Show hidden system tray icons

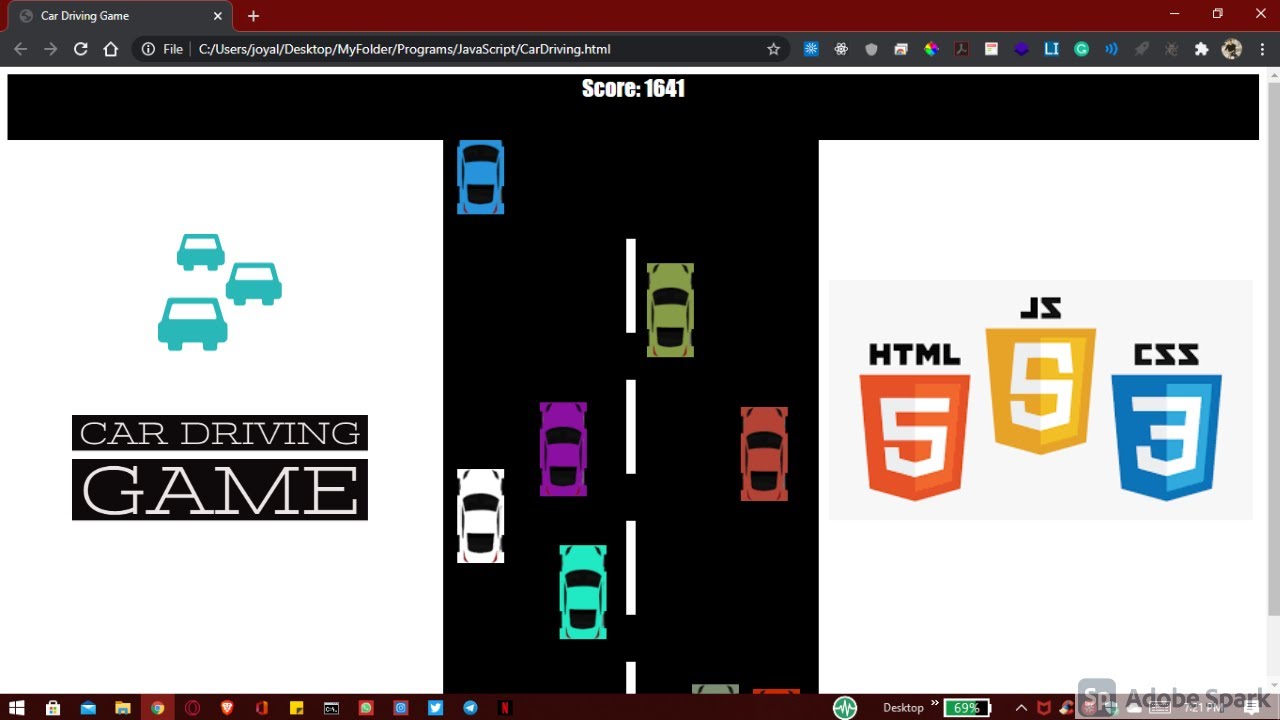(1021, 707)
